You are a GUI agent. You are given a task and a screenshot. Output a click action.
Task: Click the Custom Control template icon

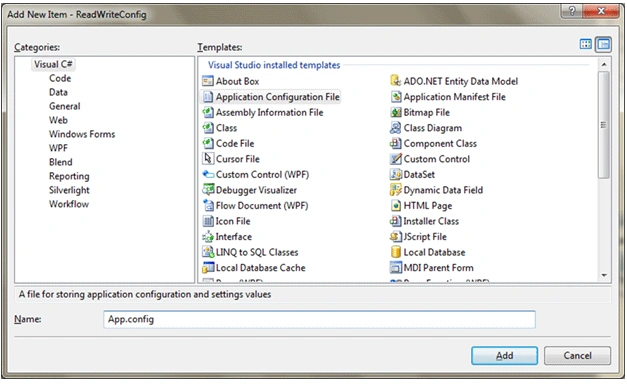coord(395,159)
